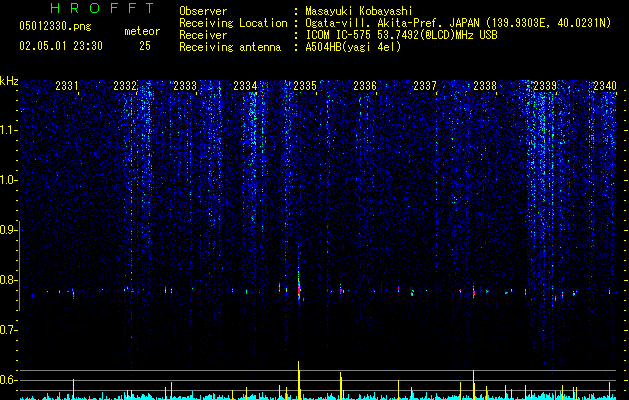Click the 2332 time marker
629x400 pixels.
tap(125, 85)
